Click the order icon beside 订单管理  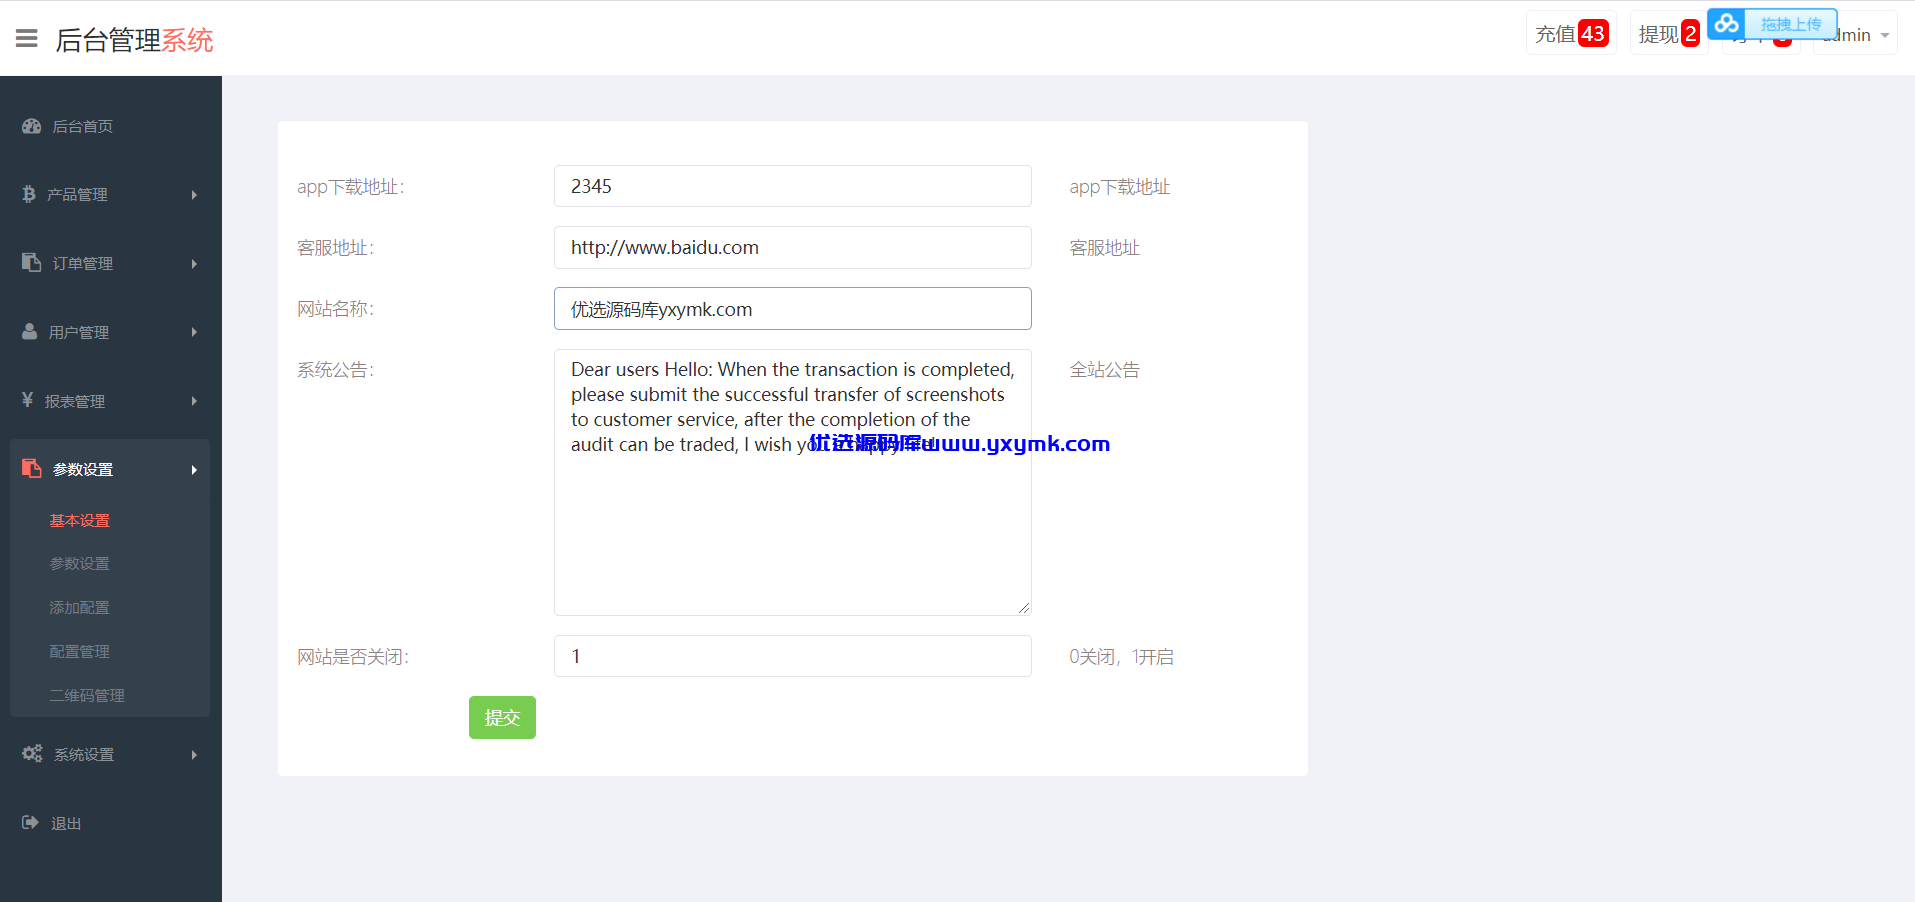point(31,262)
